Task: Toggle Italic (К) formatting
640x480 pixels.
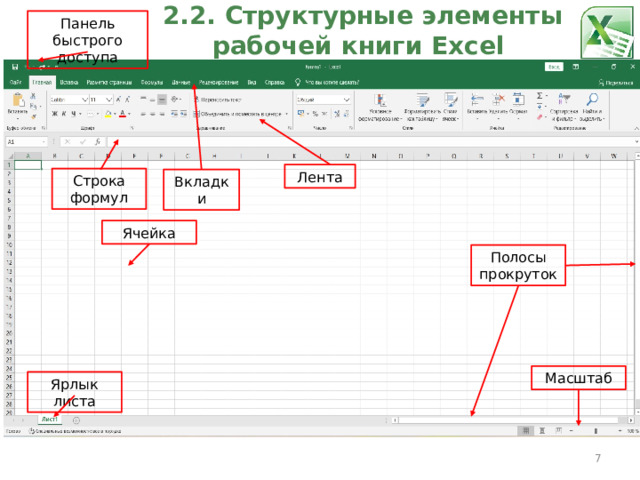Action: point(64,114)
